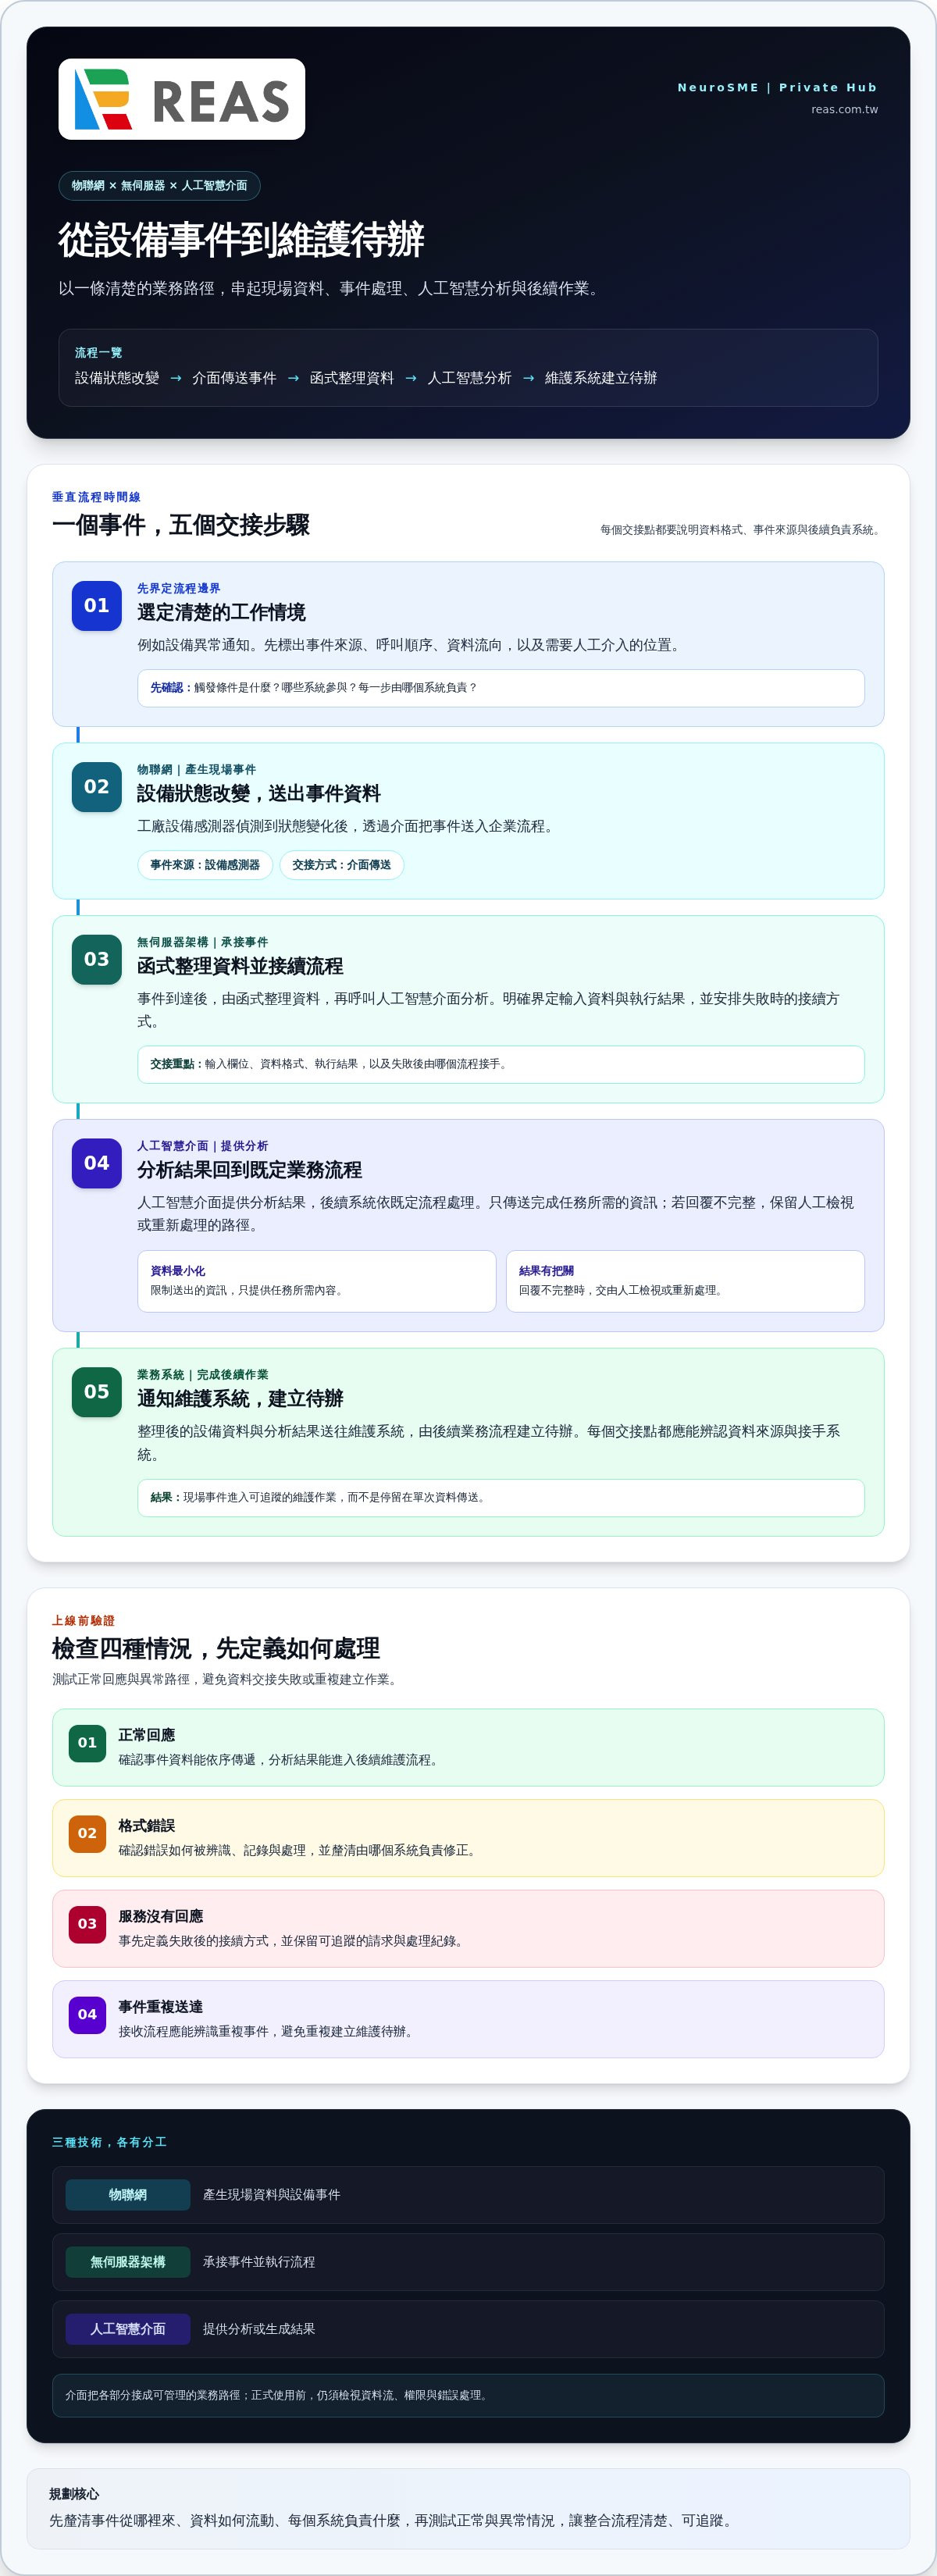The width and height of the screenshot is (937, 2576).
Task: Click the '無伺服器架構 | 承接事件' step label
Action: [202, 943]
